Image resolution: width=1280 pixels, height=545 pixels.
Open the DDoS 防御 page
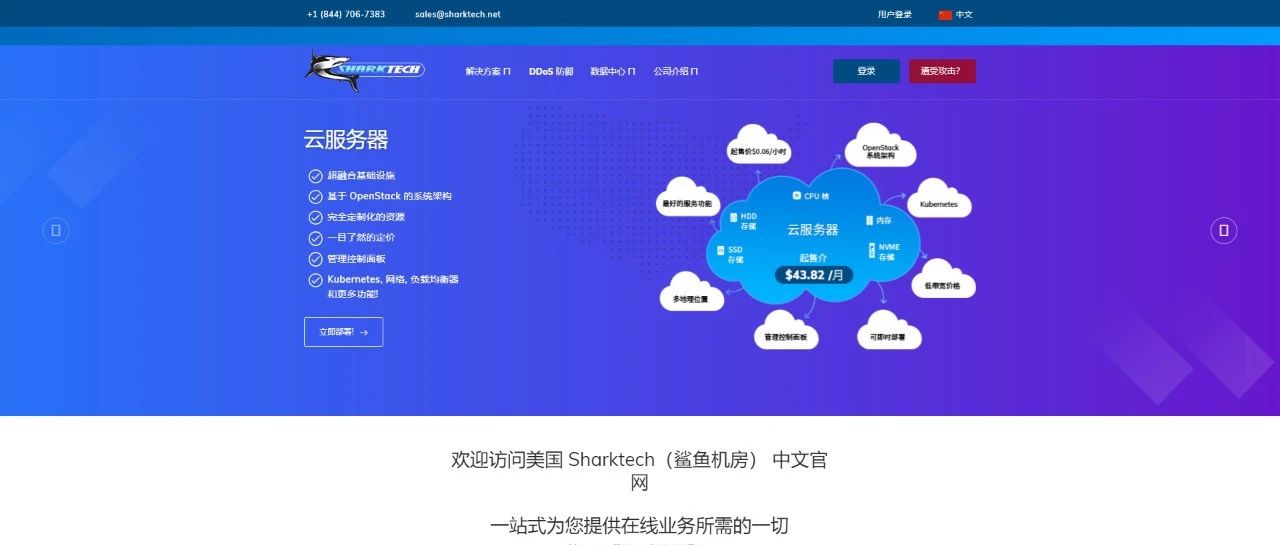pos(551,71)
